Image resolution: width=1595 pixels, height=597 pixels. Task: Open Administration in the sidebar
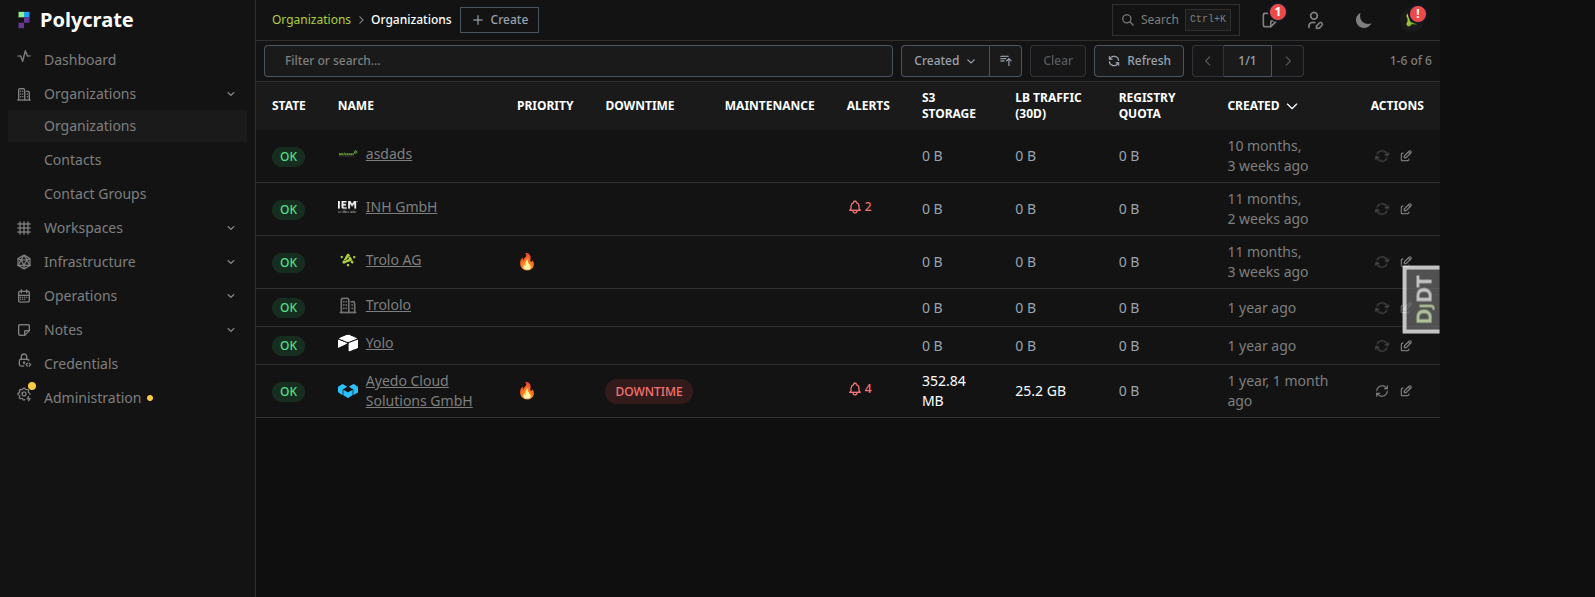click(93, 398)
